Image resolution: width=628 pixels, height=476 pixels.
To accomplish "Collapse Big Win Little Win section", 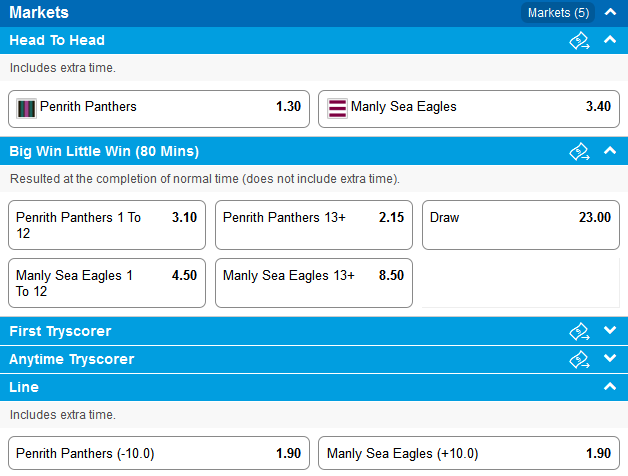I will pyautogui.click(x=610, y=151).
